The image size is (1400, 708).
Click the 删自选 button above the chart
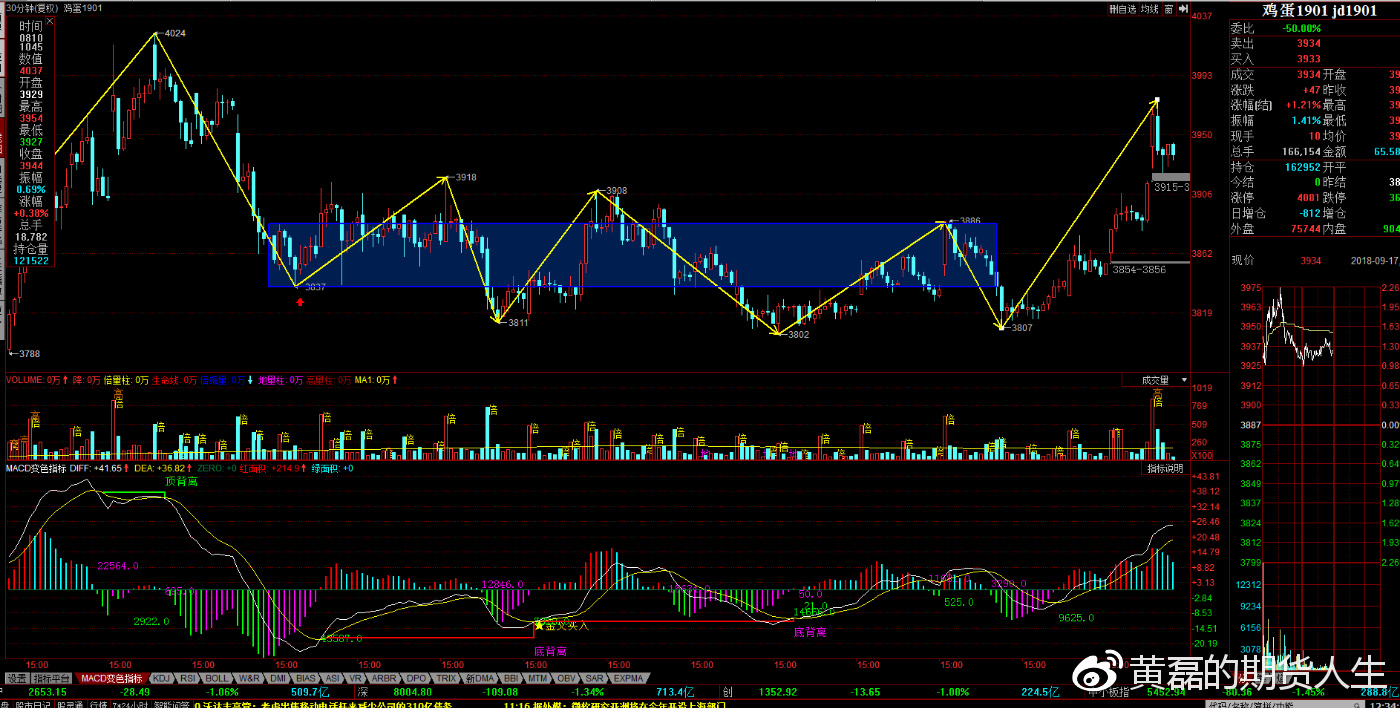click(1122, 9)
